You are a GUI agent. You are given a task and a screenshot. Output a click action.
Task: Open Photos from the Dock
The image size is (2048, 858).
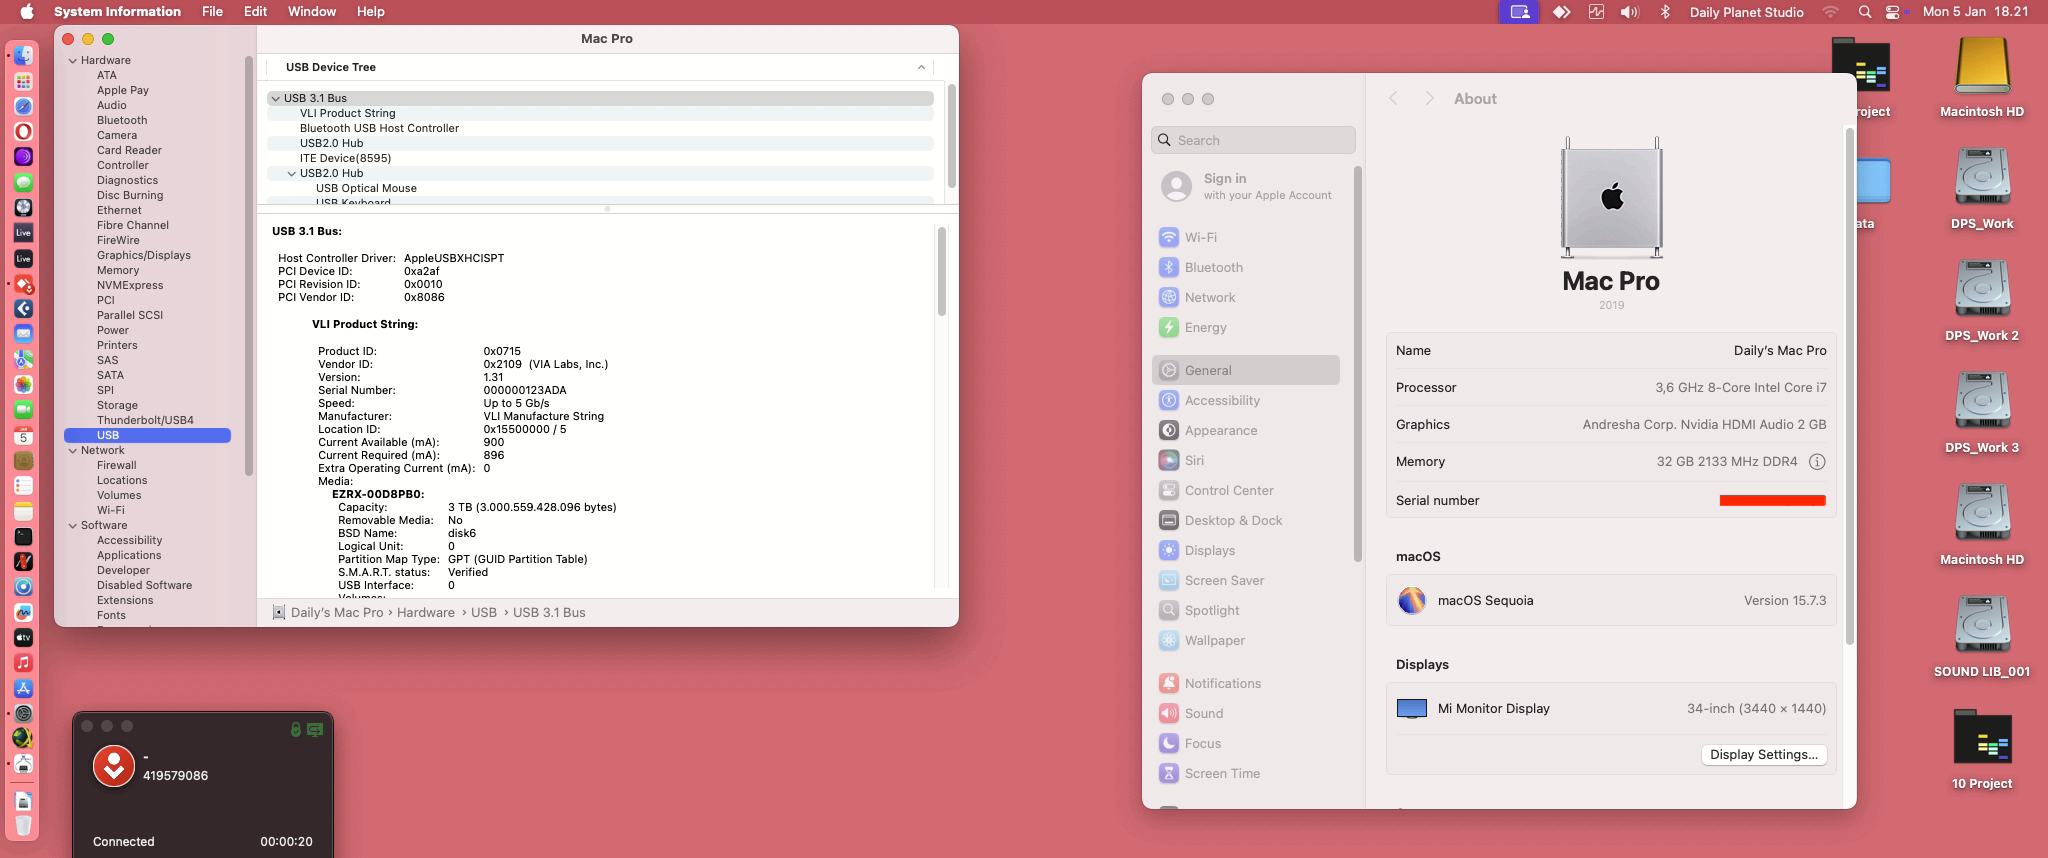coord(23,384)
